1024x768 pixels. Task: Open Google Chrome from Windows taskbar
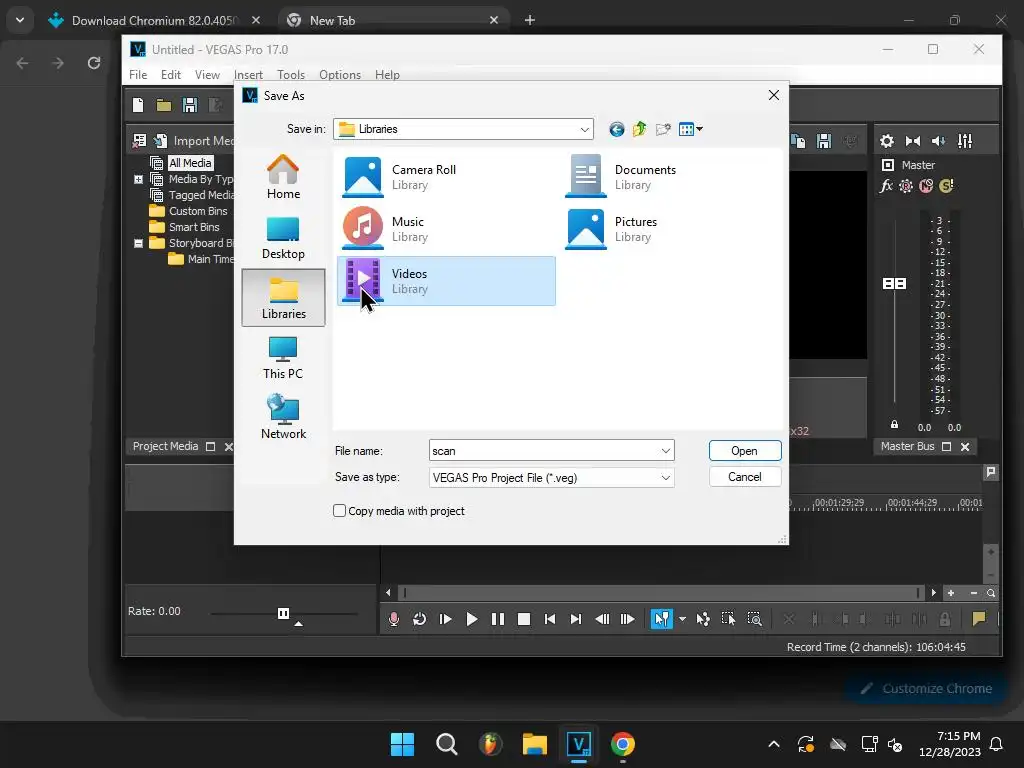[622, 744]
